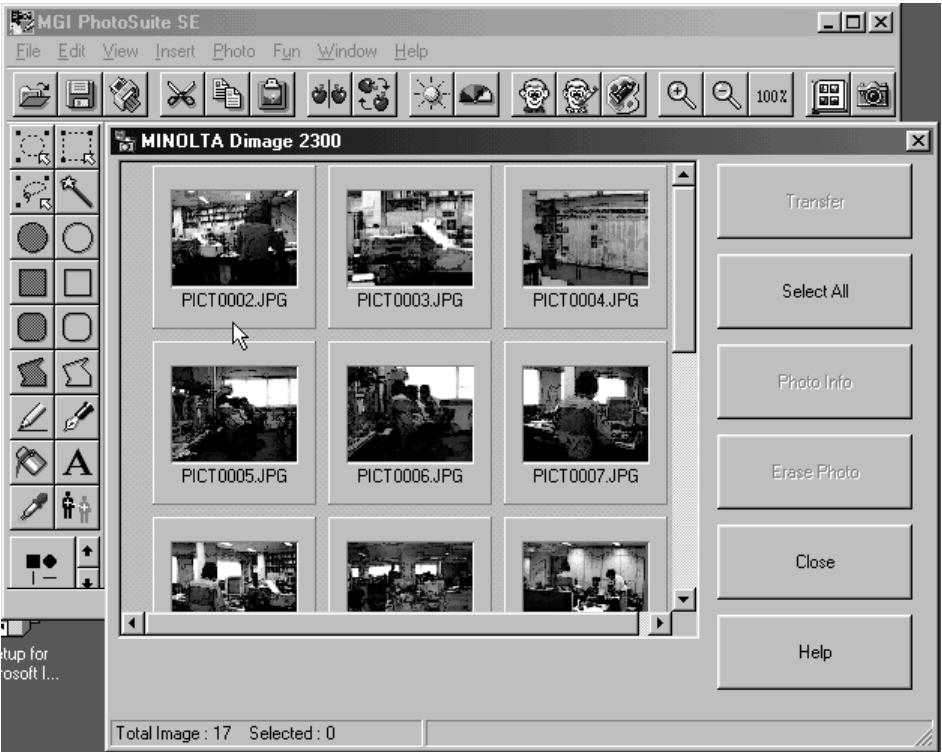Viewport: 942px width, 753px height.
Task: Select the paint bucket fill tool
Action: [x=32, y=462]
